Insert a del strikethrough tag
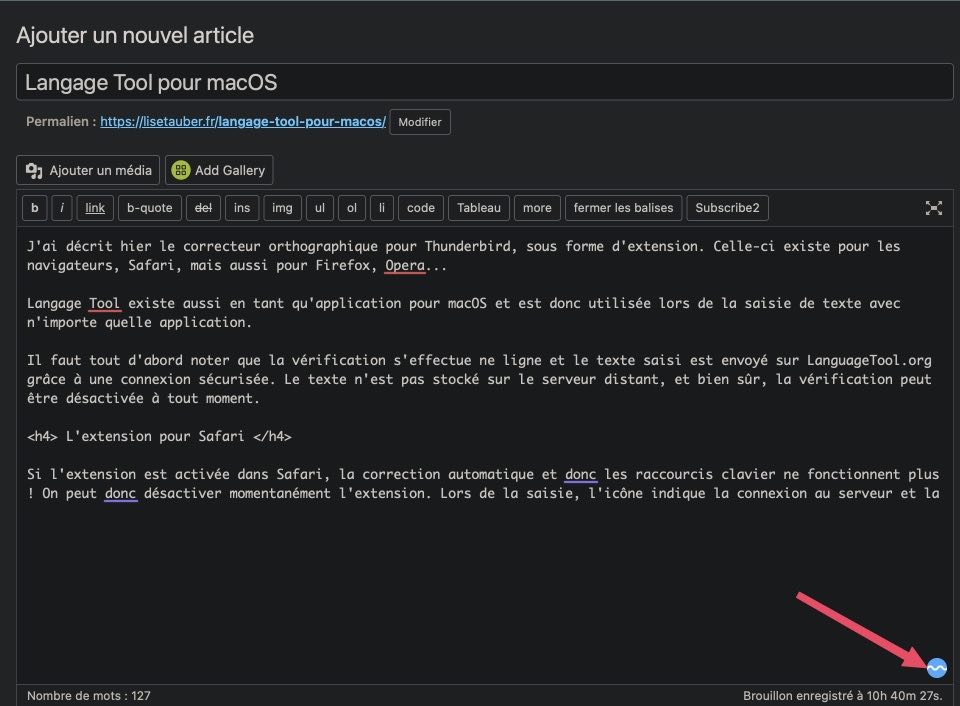 point(203,208)
